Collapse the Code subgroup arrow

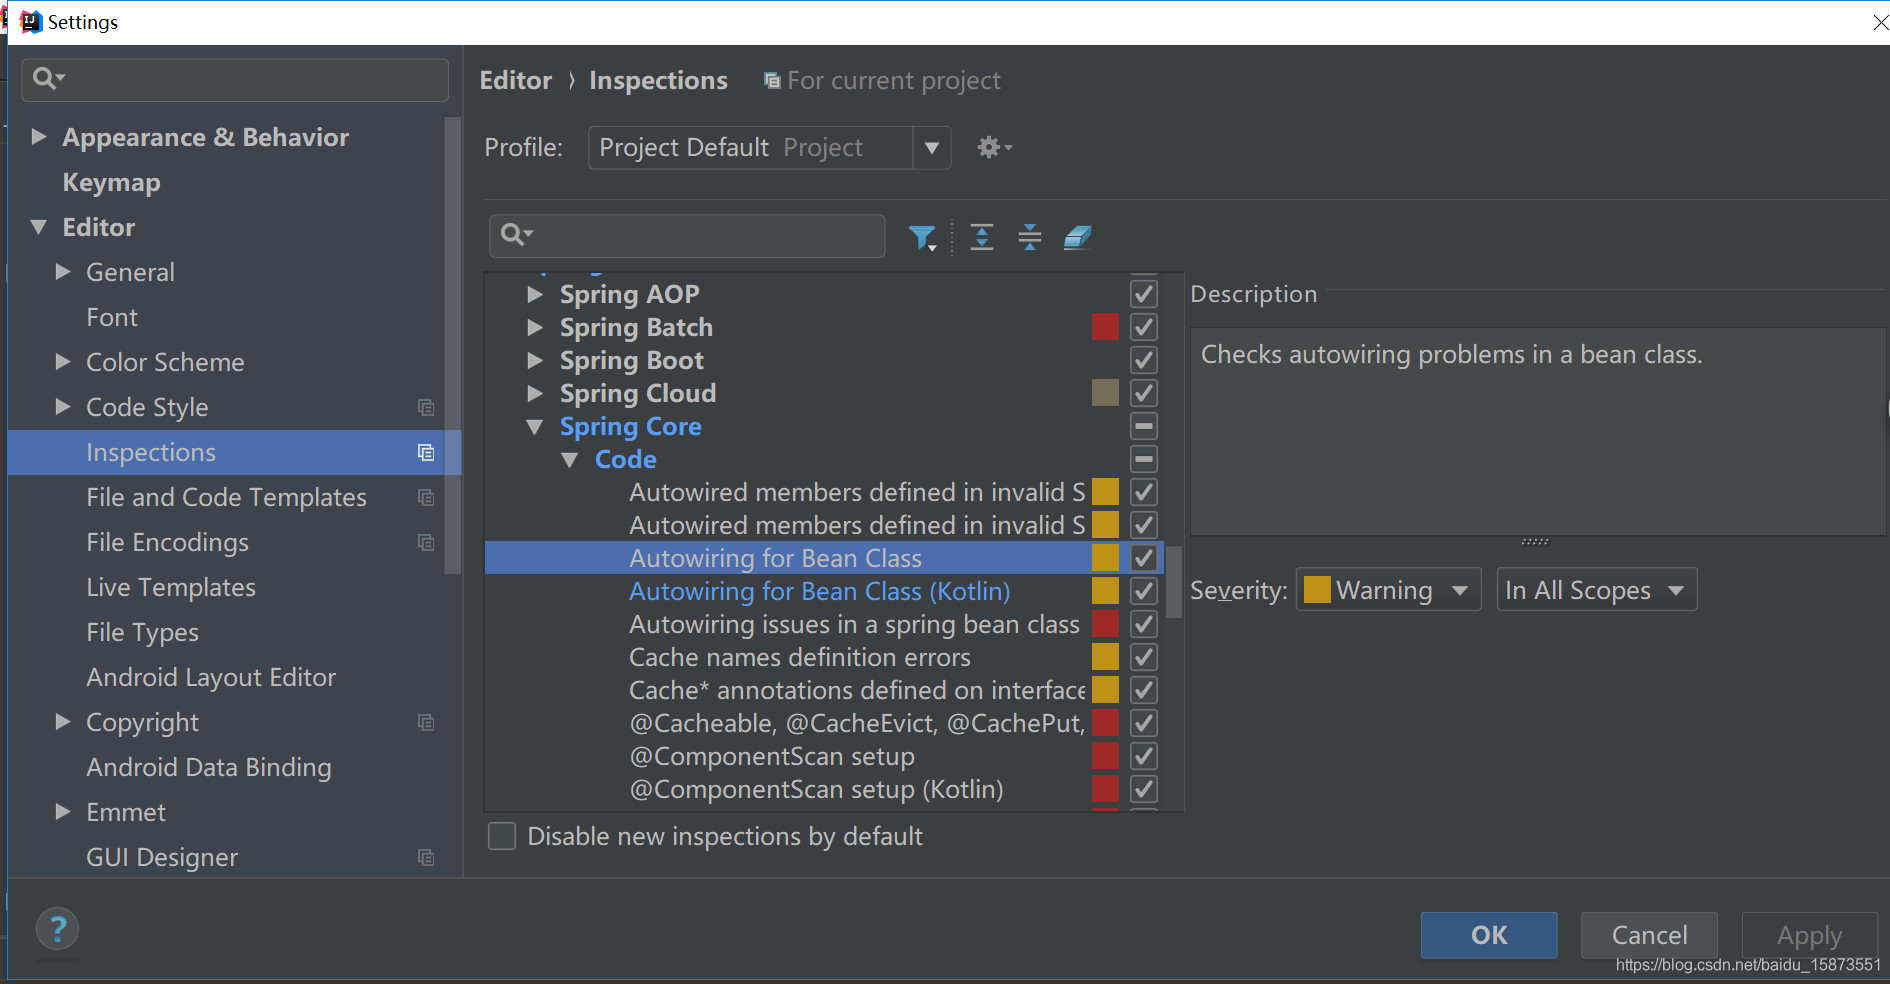[570, 460]
